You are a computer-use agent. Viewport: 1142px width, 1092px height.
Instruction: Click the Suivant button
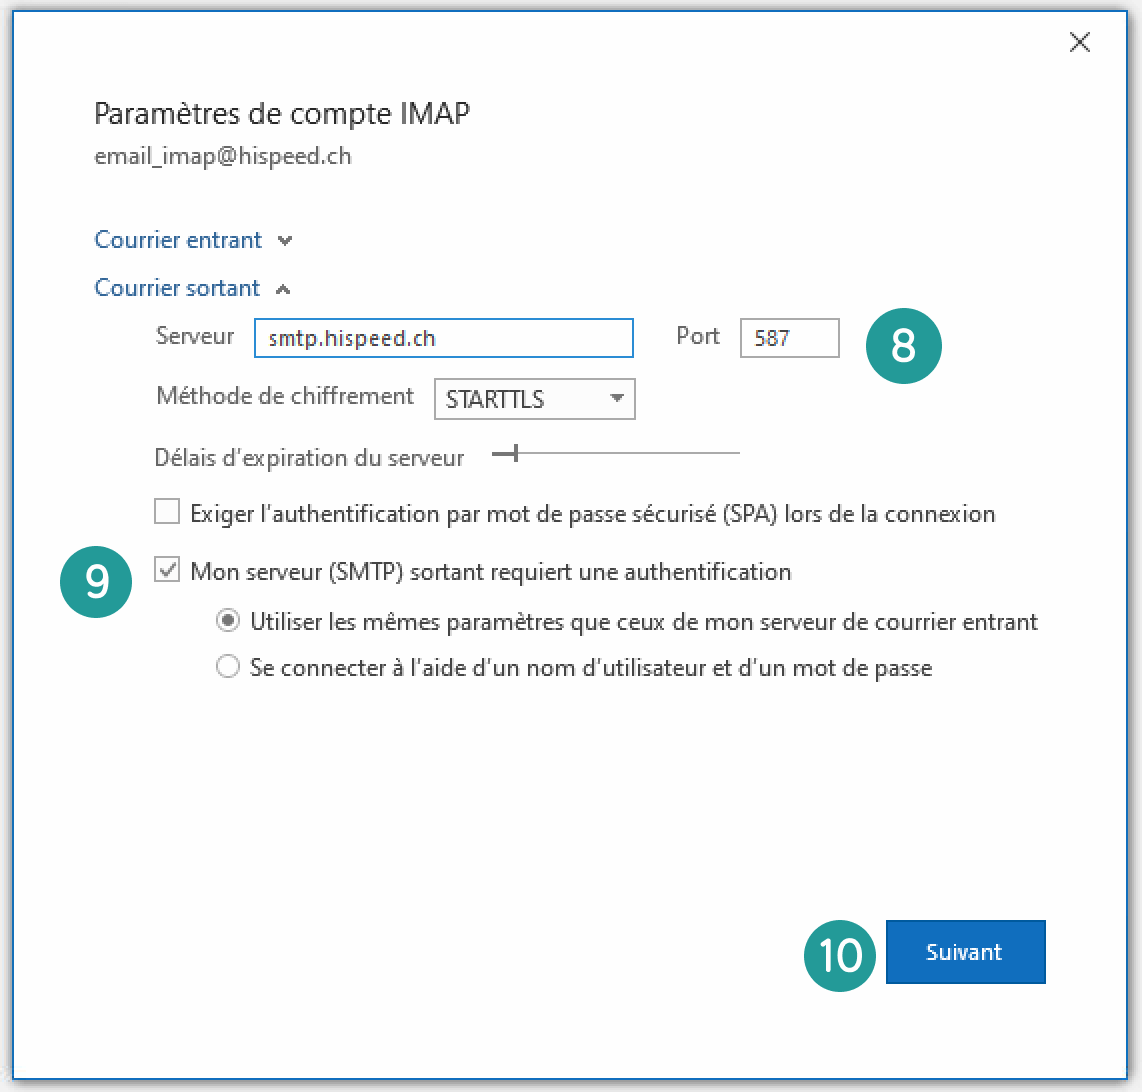click(x=966, y=952)
